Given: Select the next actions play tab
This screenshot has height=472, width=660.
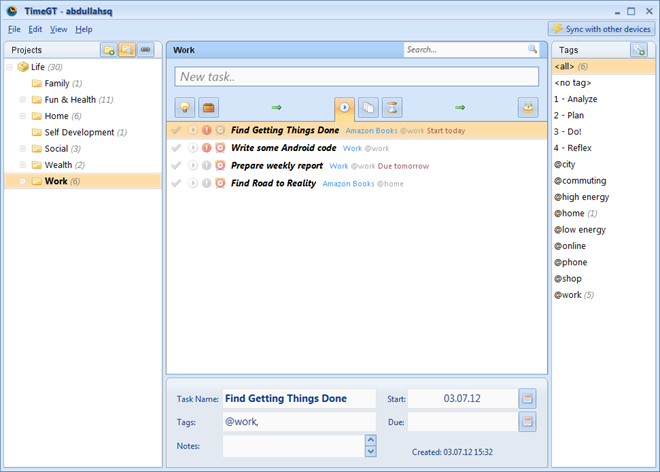Looking at the screenshot, I should pos(344,108).
